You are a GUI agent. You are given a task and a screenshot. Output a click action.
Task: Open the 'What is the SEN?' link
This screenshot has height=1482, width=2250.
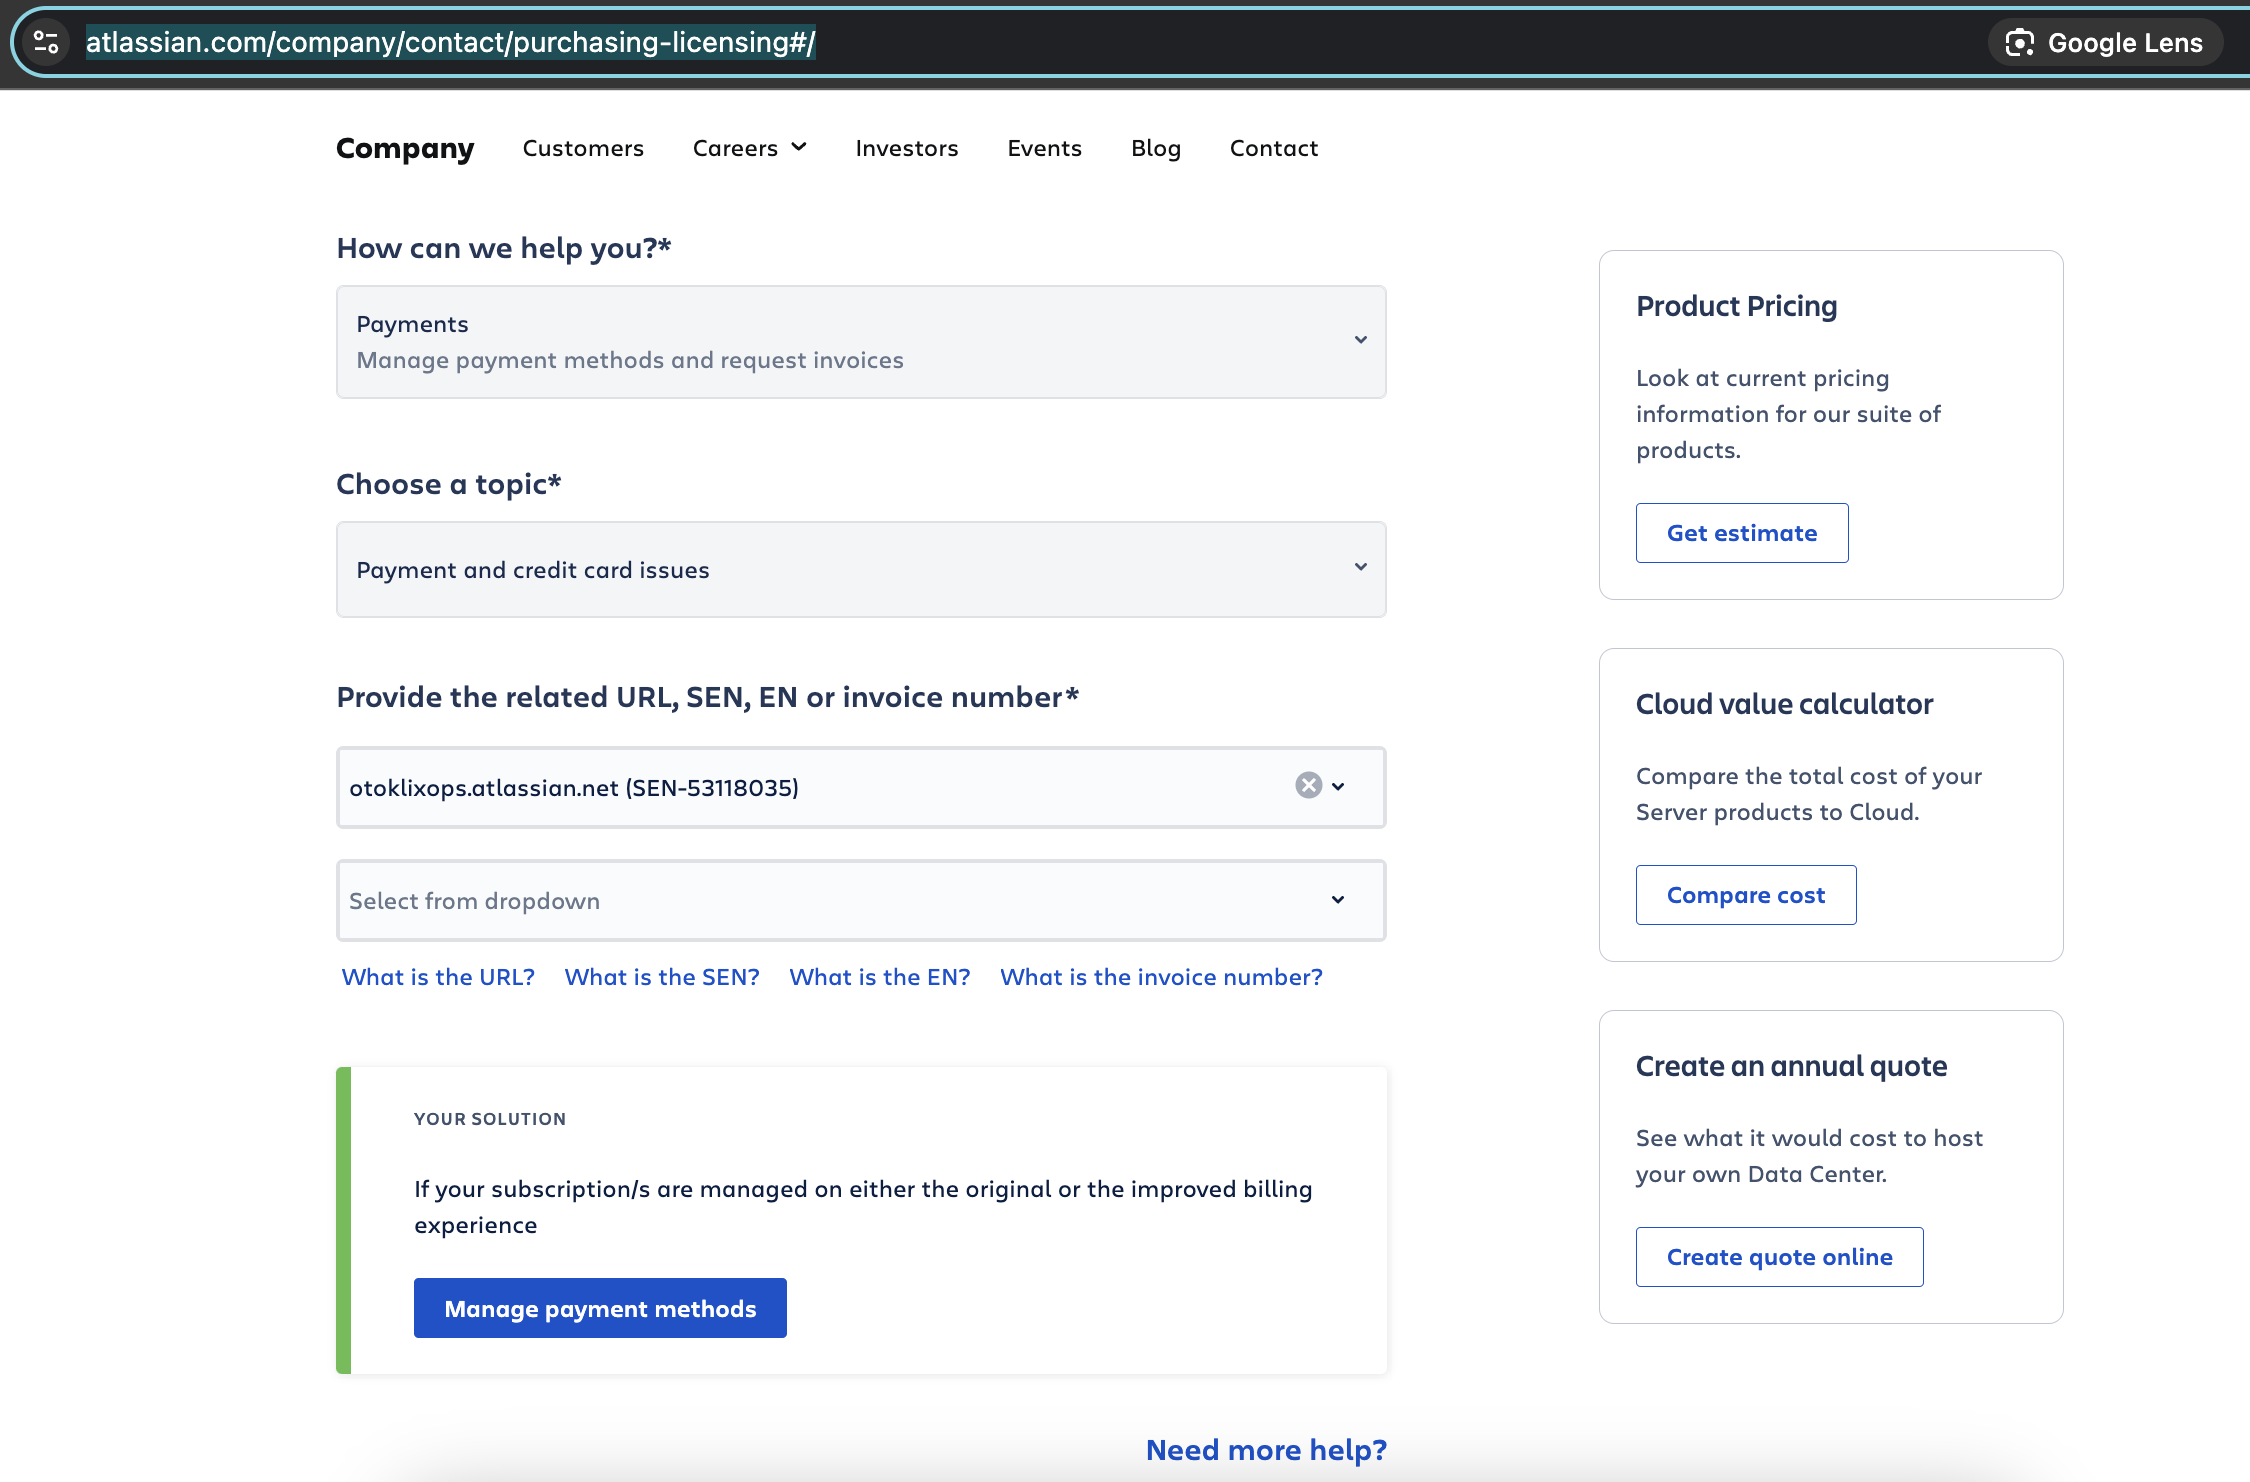click(661, 977)
